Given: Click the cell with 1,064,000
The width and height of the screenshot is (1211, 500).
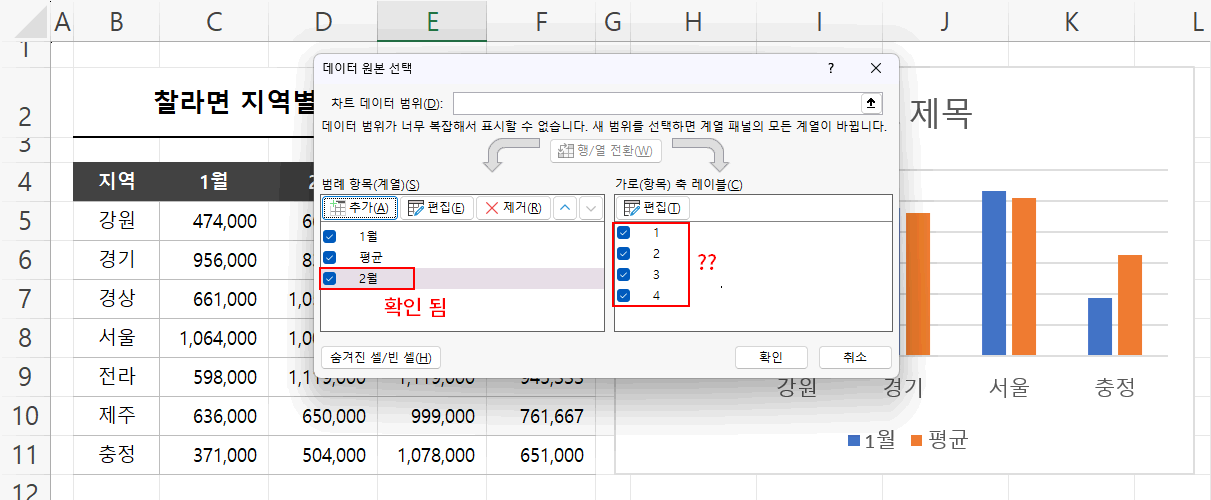Looking at the screenshot, I should coord(215,338).
